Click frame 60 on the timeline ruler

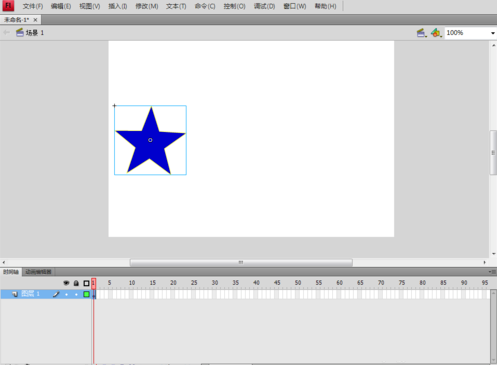point(340,283)
